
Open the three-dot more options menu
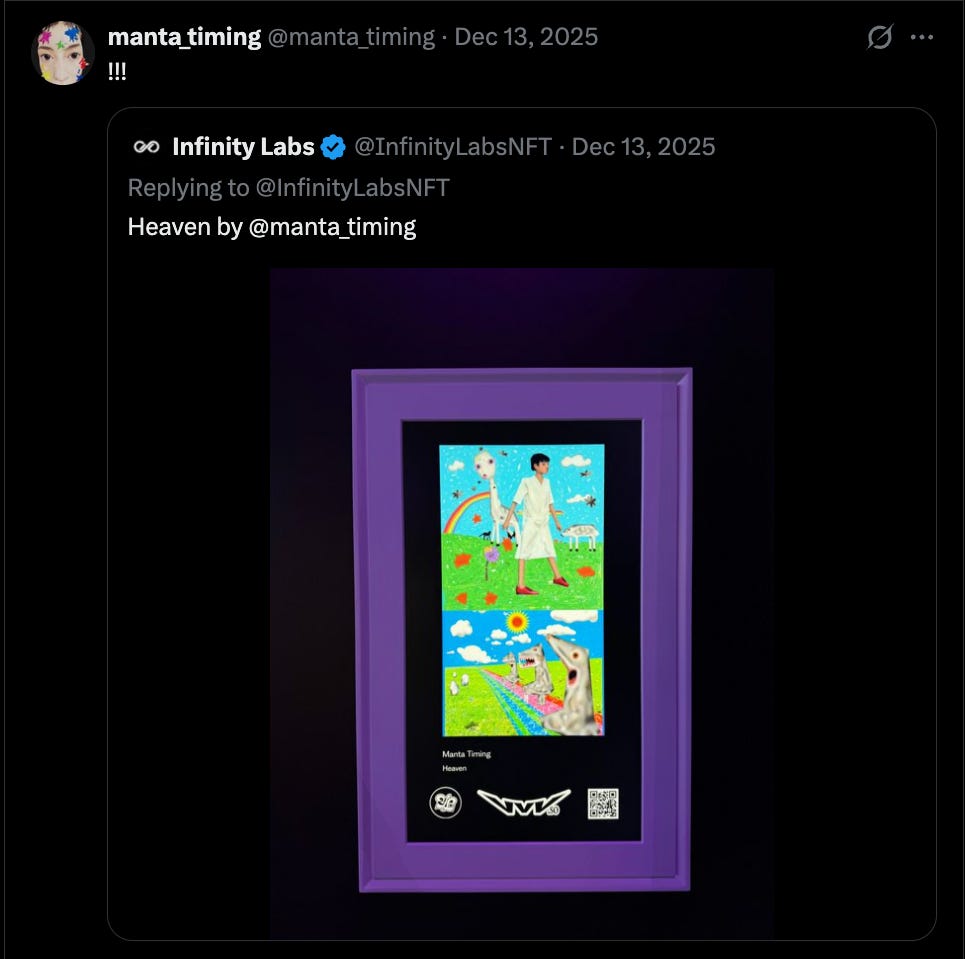coord(921,37)
